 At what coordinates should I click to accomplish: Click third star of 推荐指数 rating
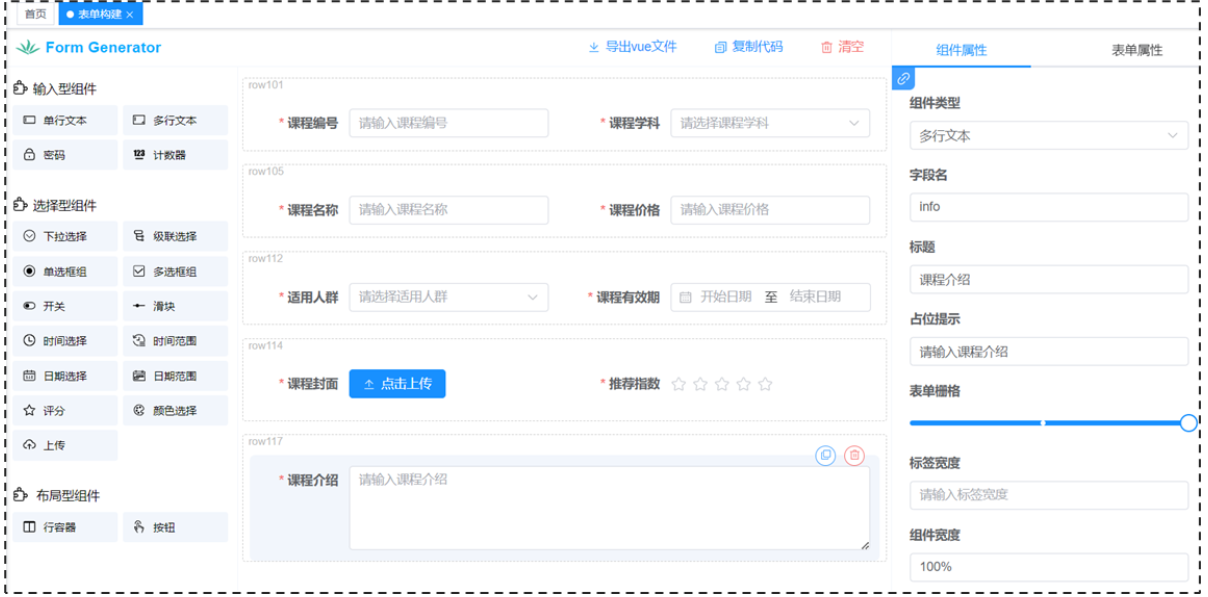click(722, 383)
